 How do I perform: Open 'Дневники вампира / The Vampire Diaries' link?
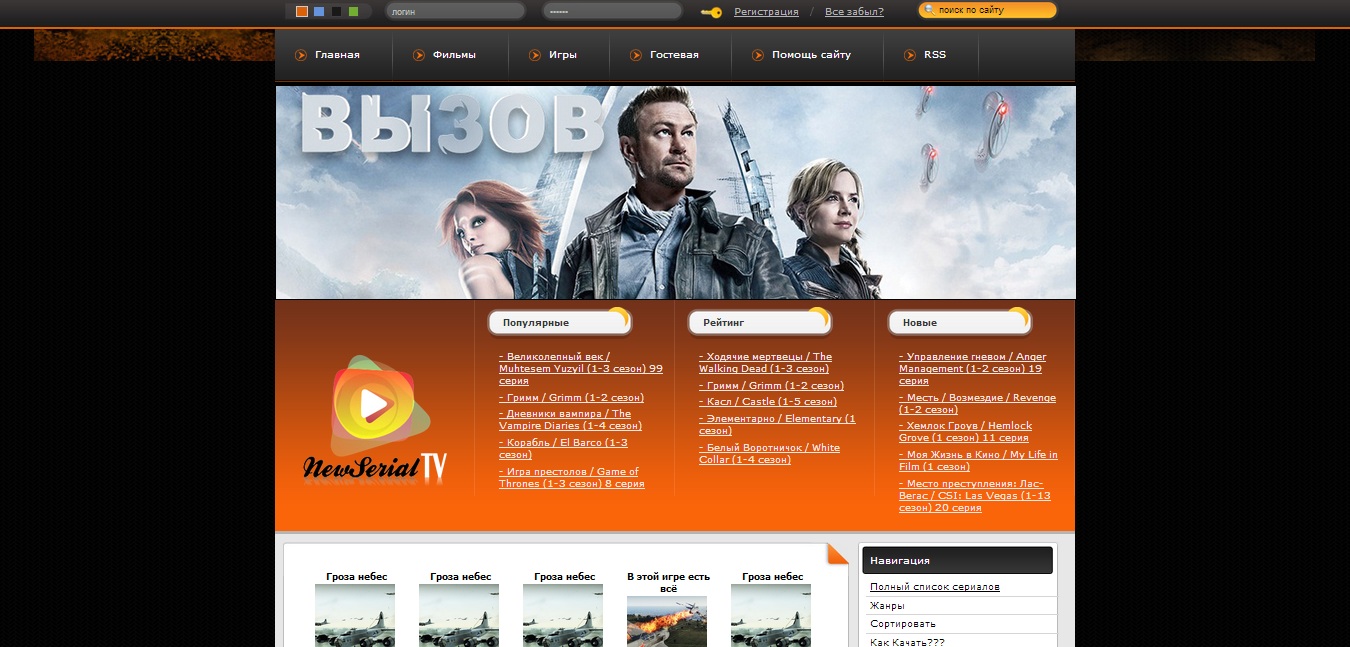pyautogui.click(x=570, y=419)
